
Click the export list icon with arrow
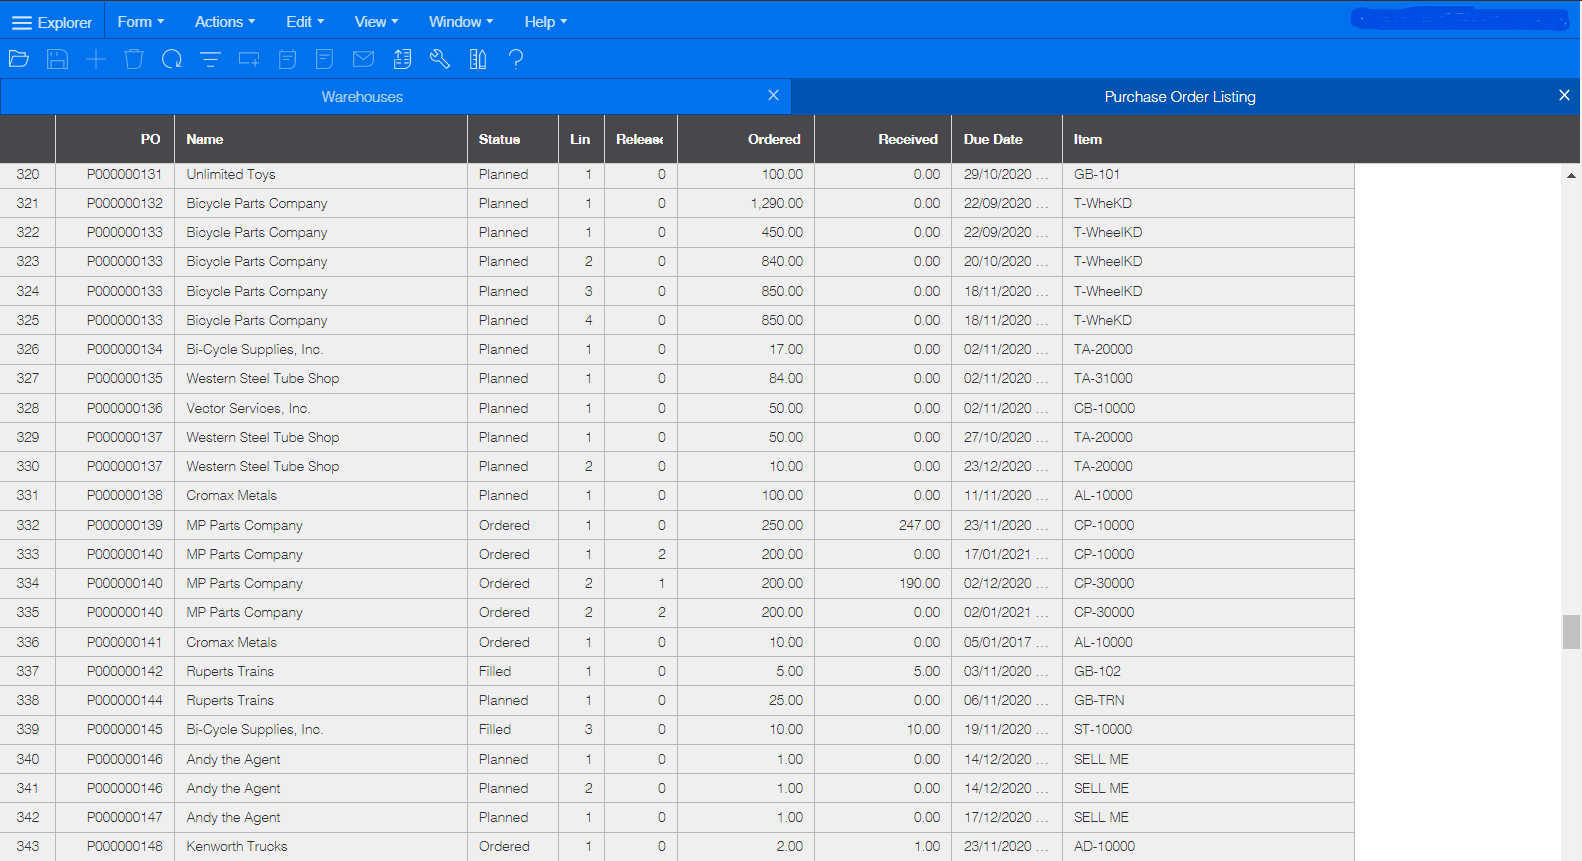402,59
